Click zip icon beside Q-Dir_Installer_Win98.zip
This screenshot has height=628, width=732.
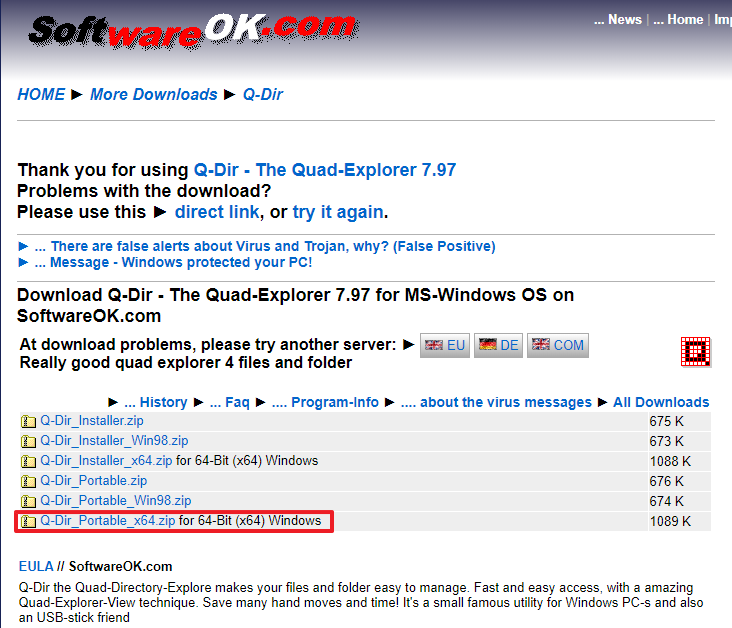click(28, 441)
